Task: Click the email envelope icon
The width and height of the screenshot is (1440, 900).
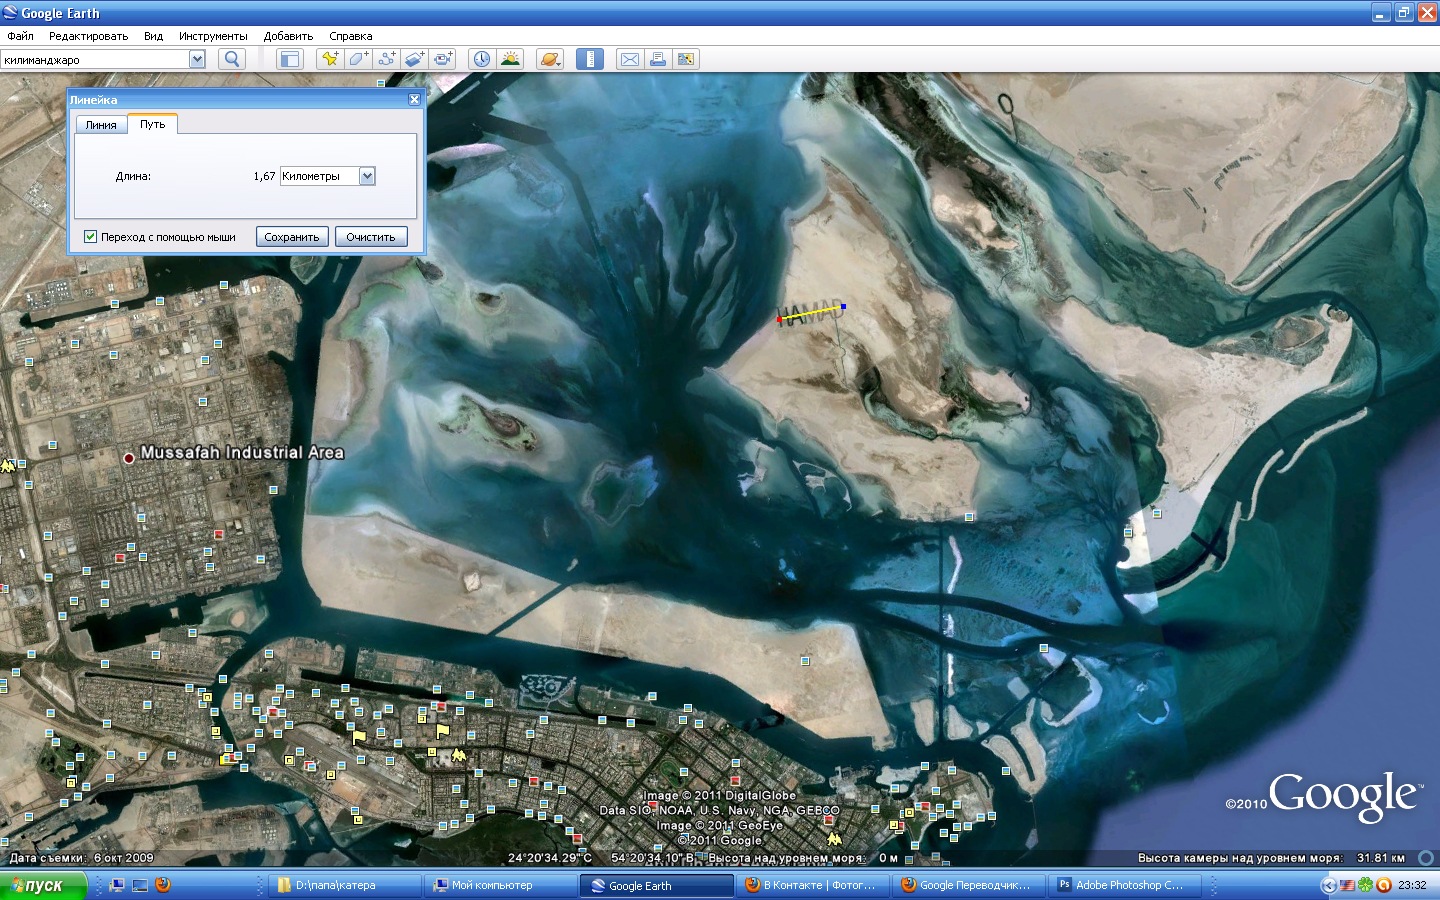Action: (x=629, y=59)
